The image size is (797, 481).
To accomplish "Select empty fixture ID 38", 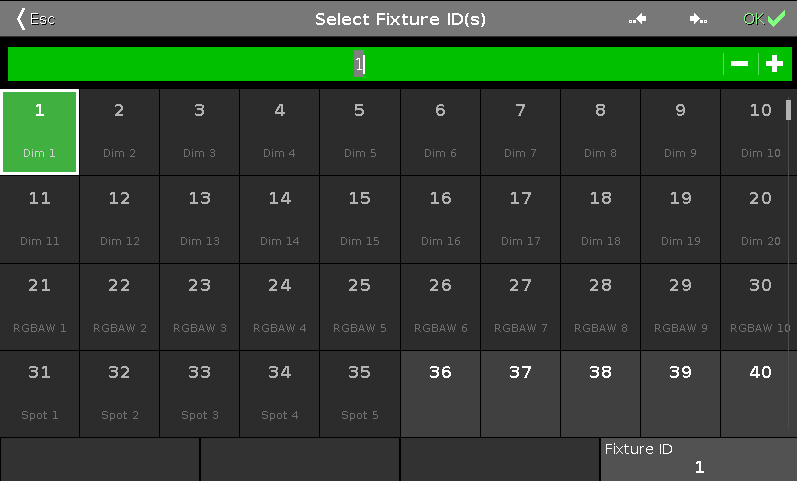I will 600,393.
